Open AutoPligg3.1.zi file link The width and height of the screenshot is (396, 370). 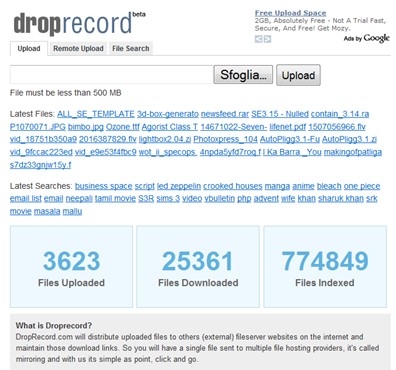click(349, 139)
